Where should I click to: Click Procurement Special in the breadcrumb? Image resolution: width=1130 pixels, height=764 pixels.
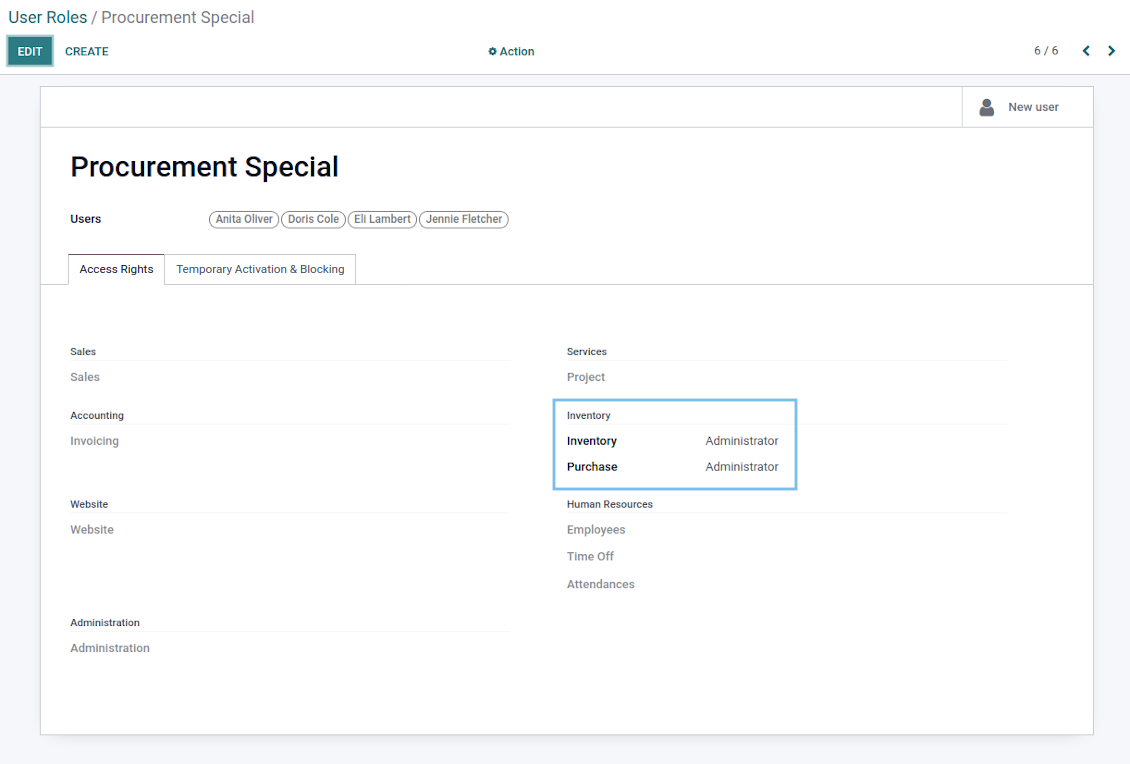(x=177, y=17)
